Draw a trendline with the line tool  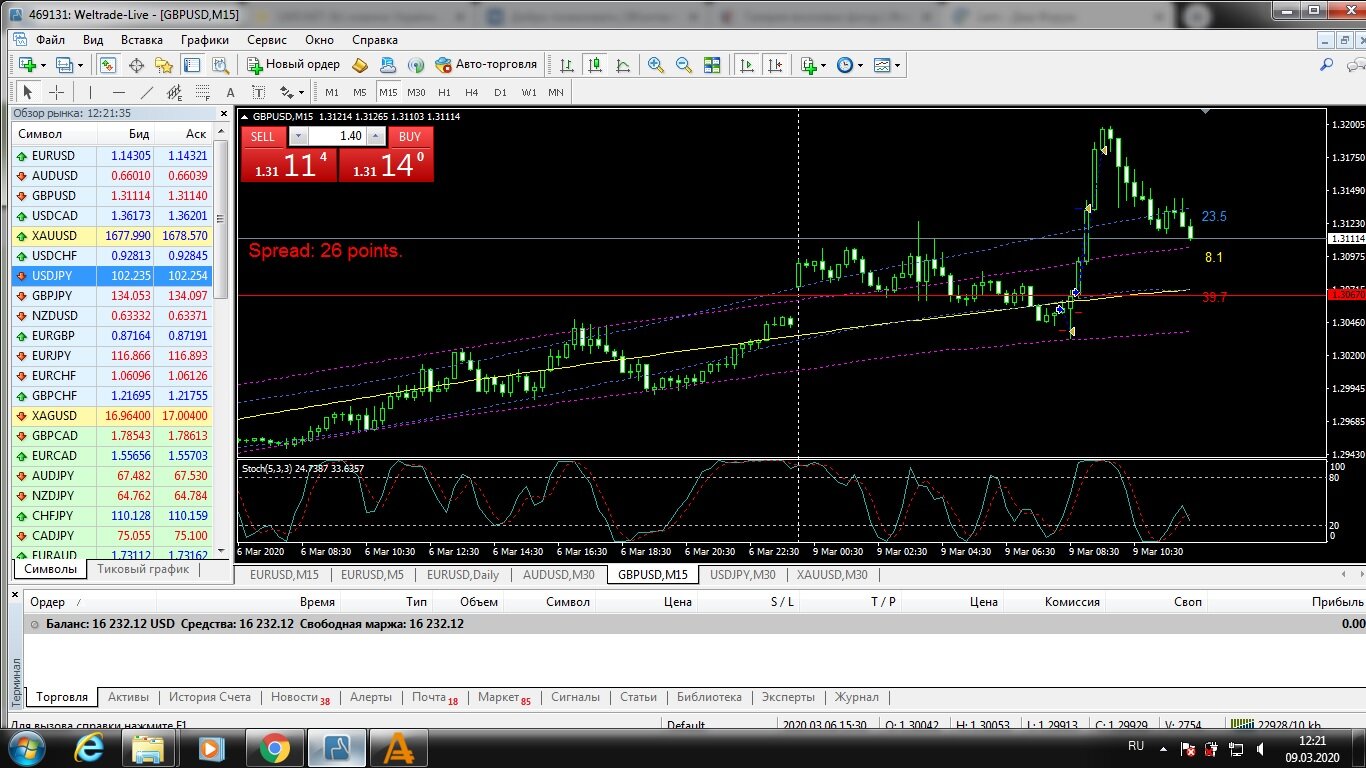click(147, 92)
